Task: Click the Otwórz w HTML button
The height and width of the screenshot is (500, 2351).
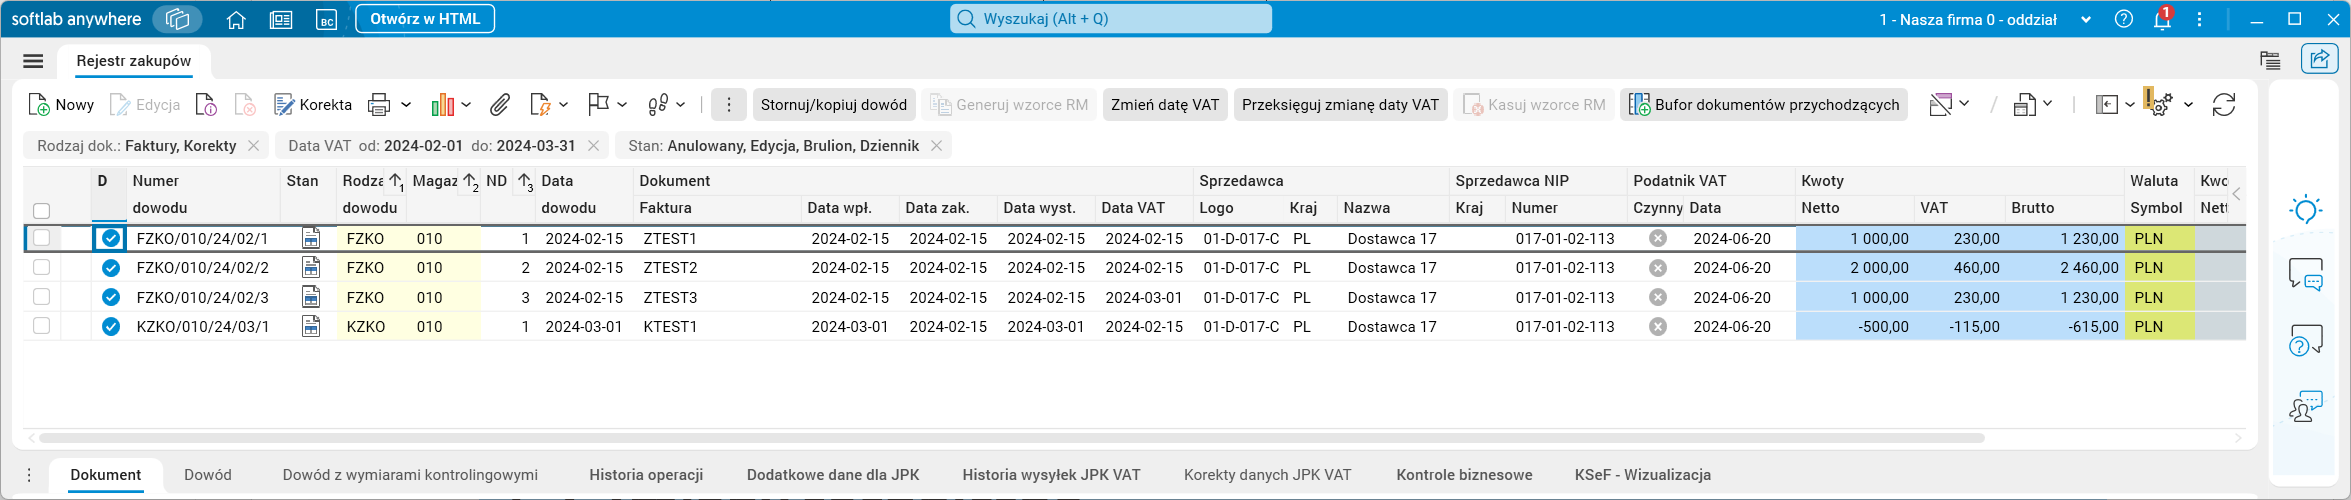Action: [425, 19]
